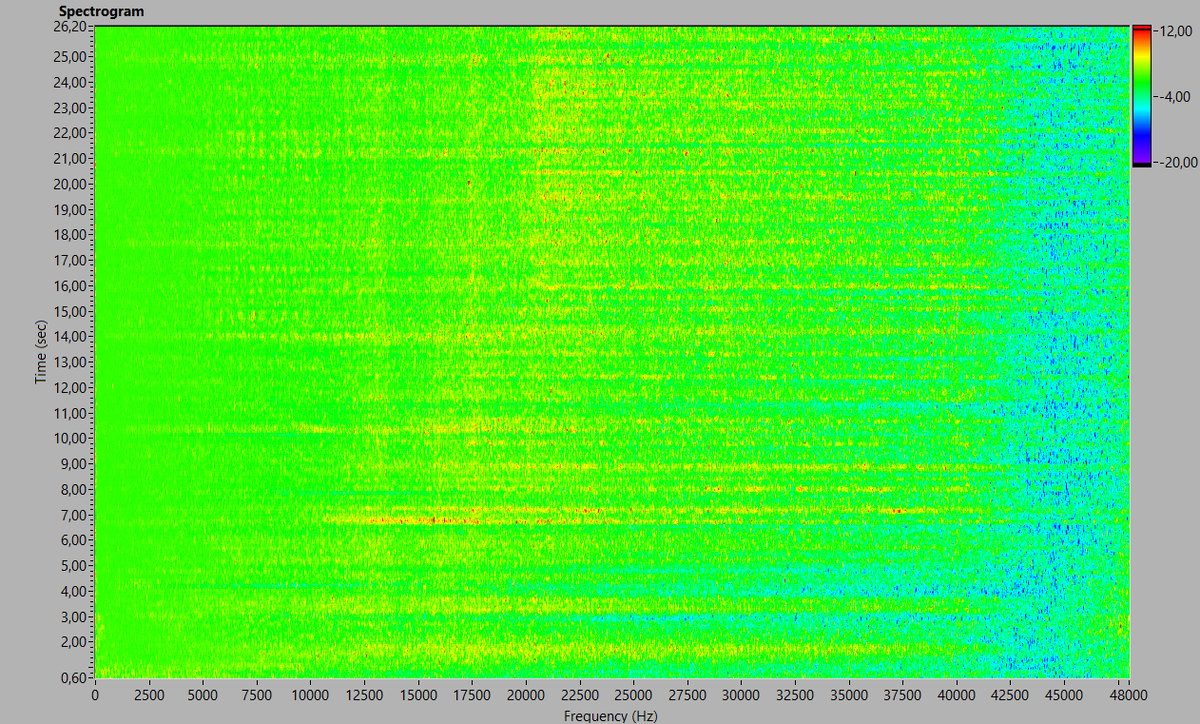Click the 20,00 time tick label

tap(70, 184)
